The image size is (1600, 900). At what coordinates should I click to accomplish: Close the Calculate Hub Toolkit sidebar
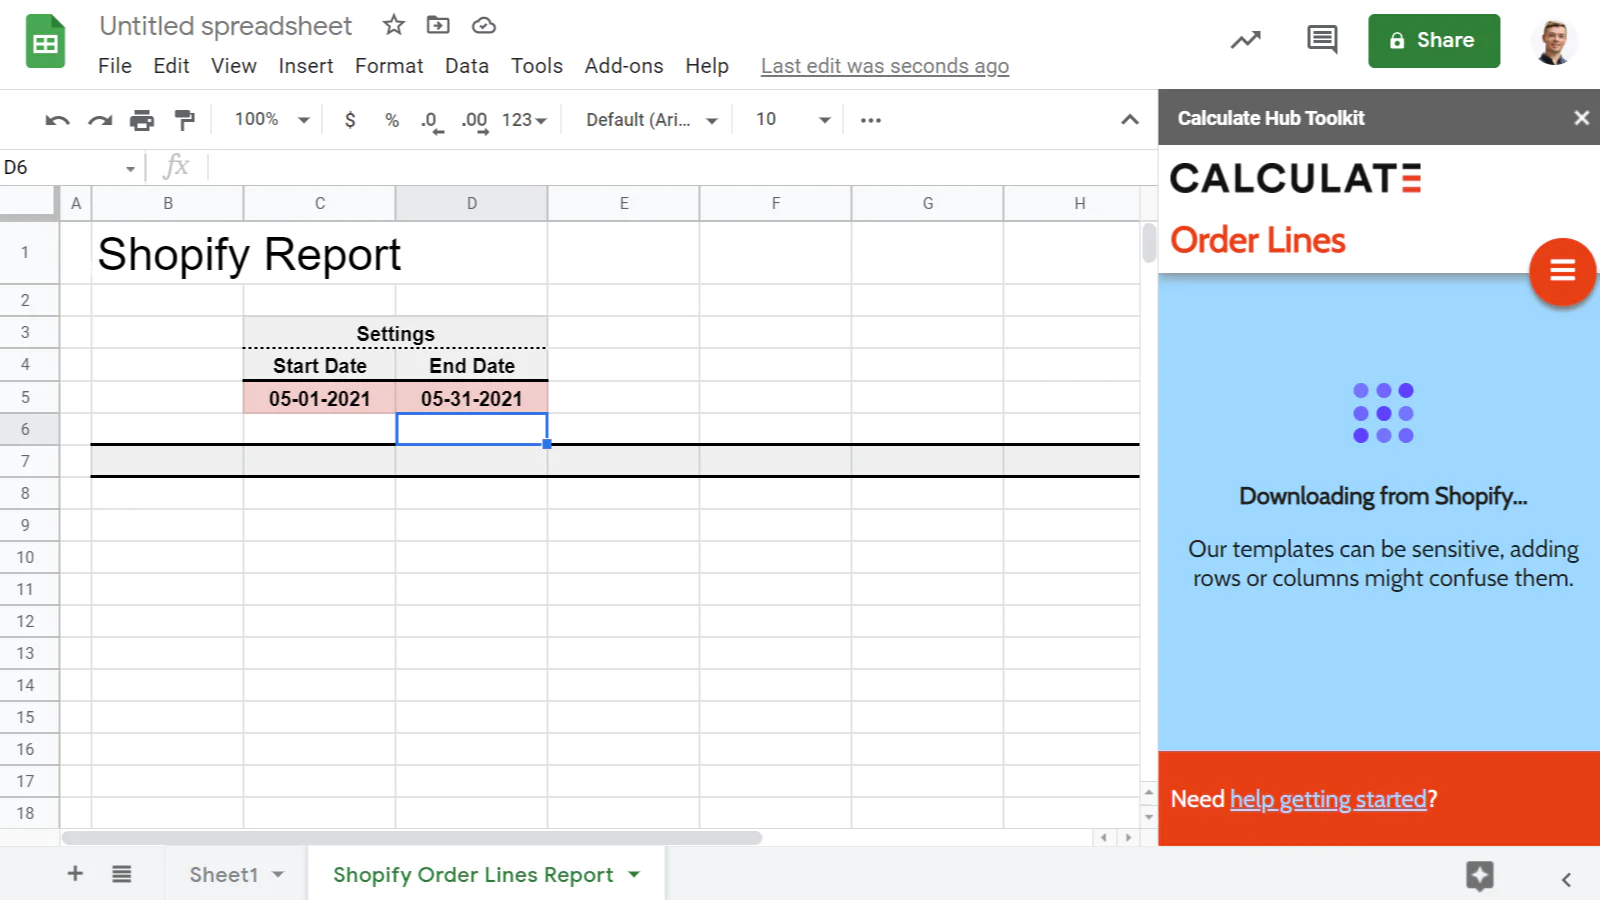click(1581, 118)
